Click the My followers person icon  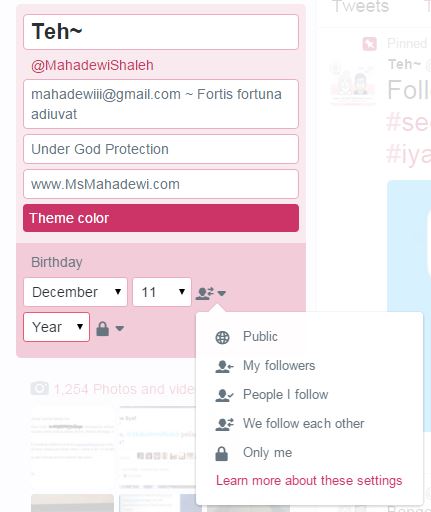(x=224, y=366)
